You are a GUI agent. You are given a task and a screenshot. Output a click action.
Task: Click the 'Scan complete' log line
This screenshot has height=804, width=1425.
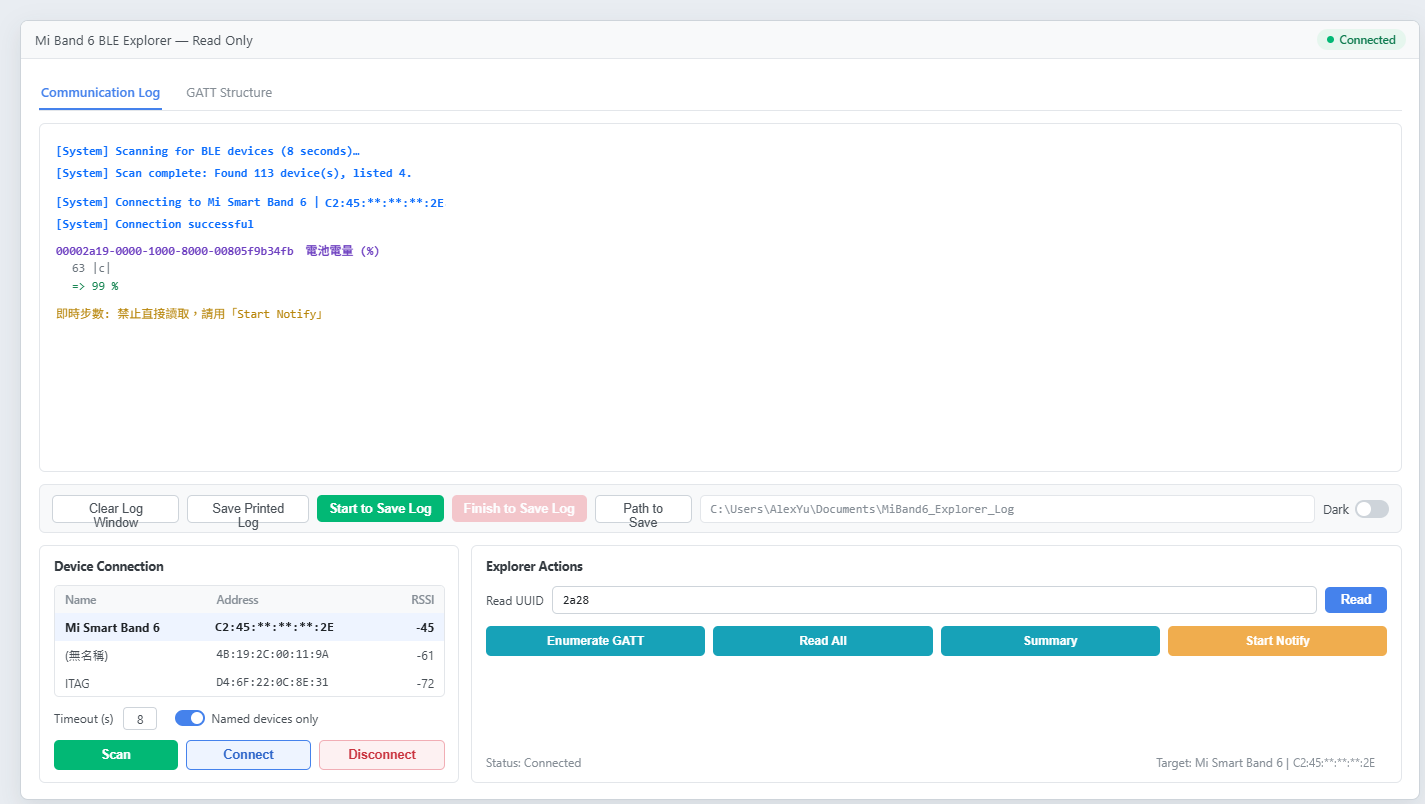coord(234,173)
